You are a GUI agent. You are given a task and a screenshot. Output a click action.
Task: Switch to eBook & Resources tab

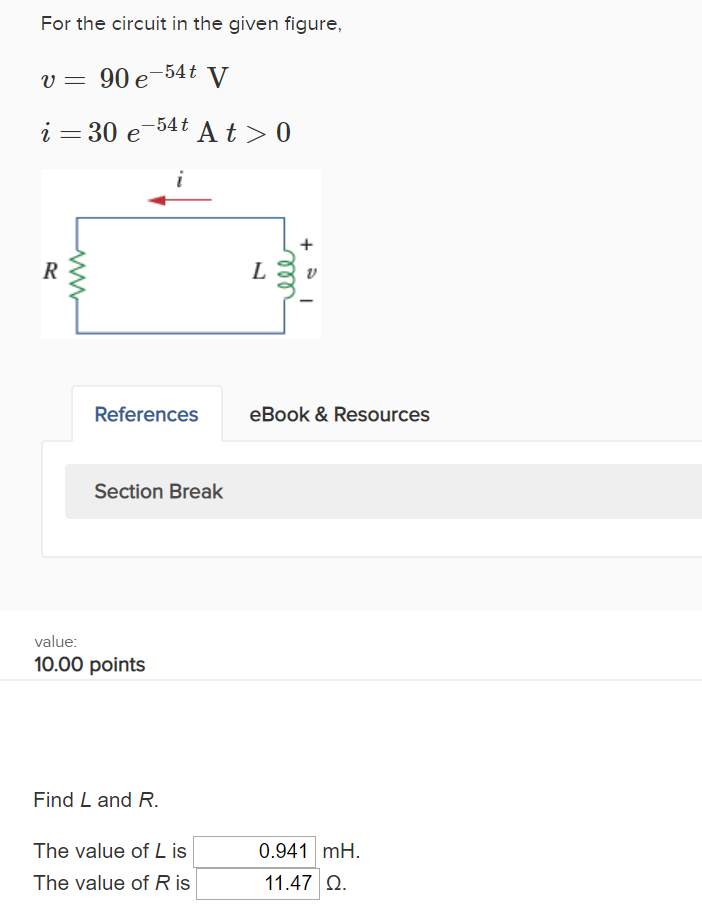(x=339, y=414)
